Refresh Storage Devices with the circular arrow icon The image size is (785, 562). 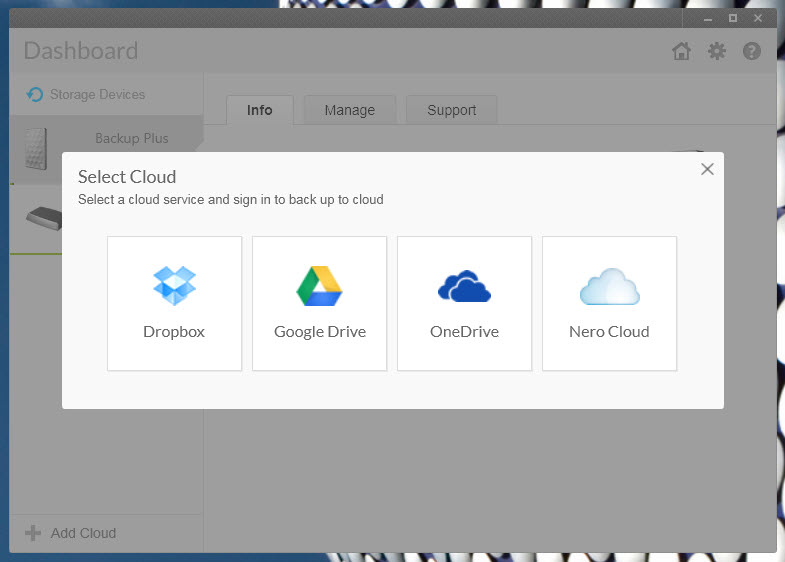(35, 94)
